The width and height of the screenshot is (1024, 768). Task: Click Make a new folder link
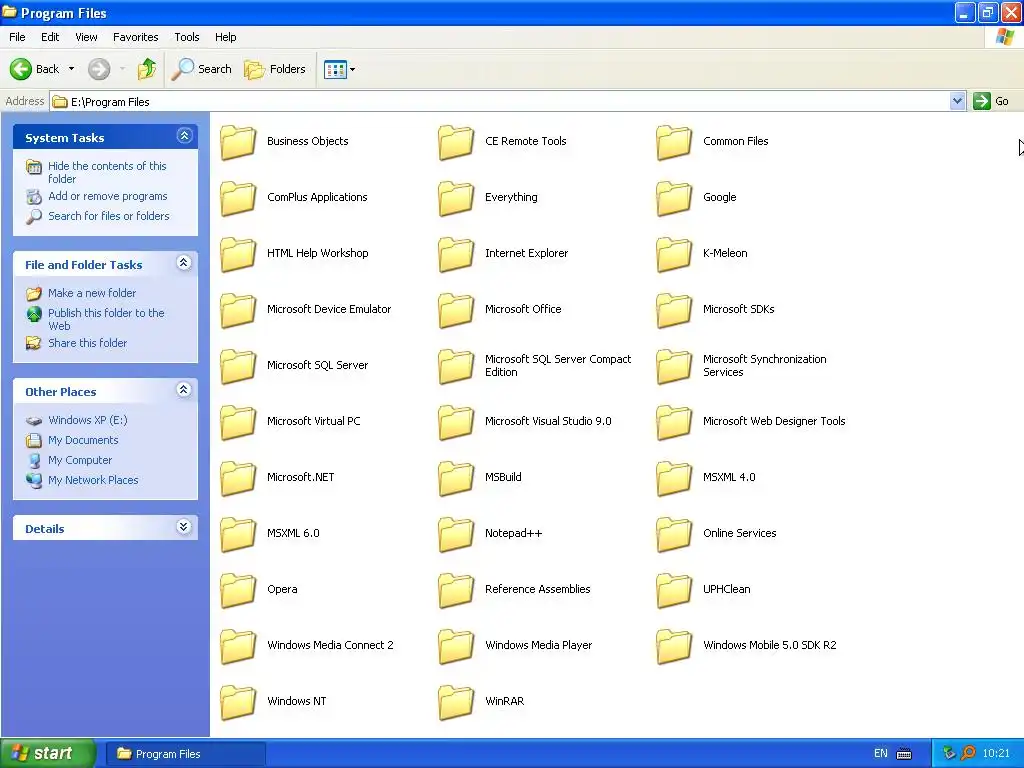point(92,293)
